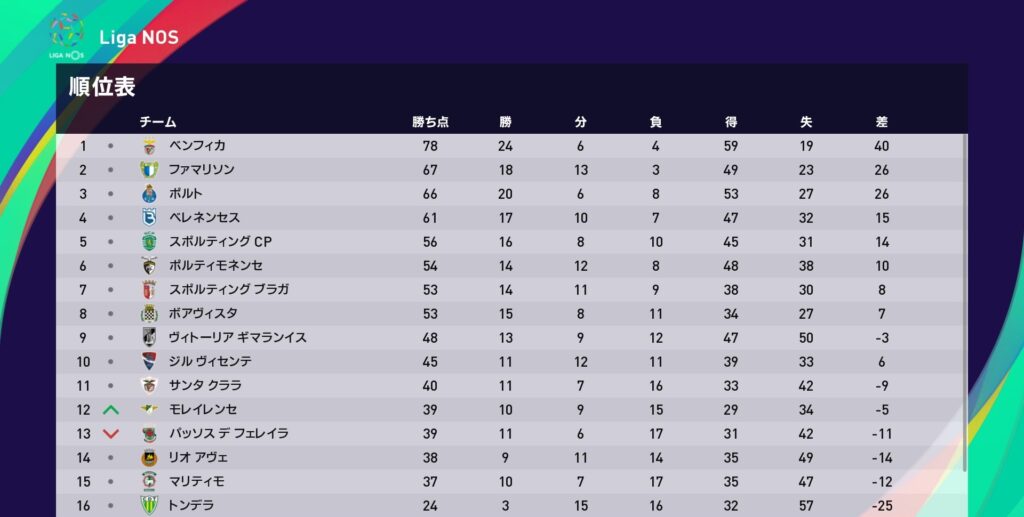Select the チーム column header

[158, 122]
